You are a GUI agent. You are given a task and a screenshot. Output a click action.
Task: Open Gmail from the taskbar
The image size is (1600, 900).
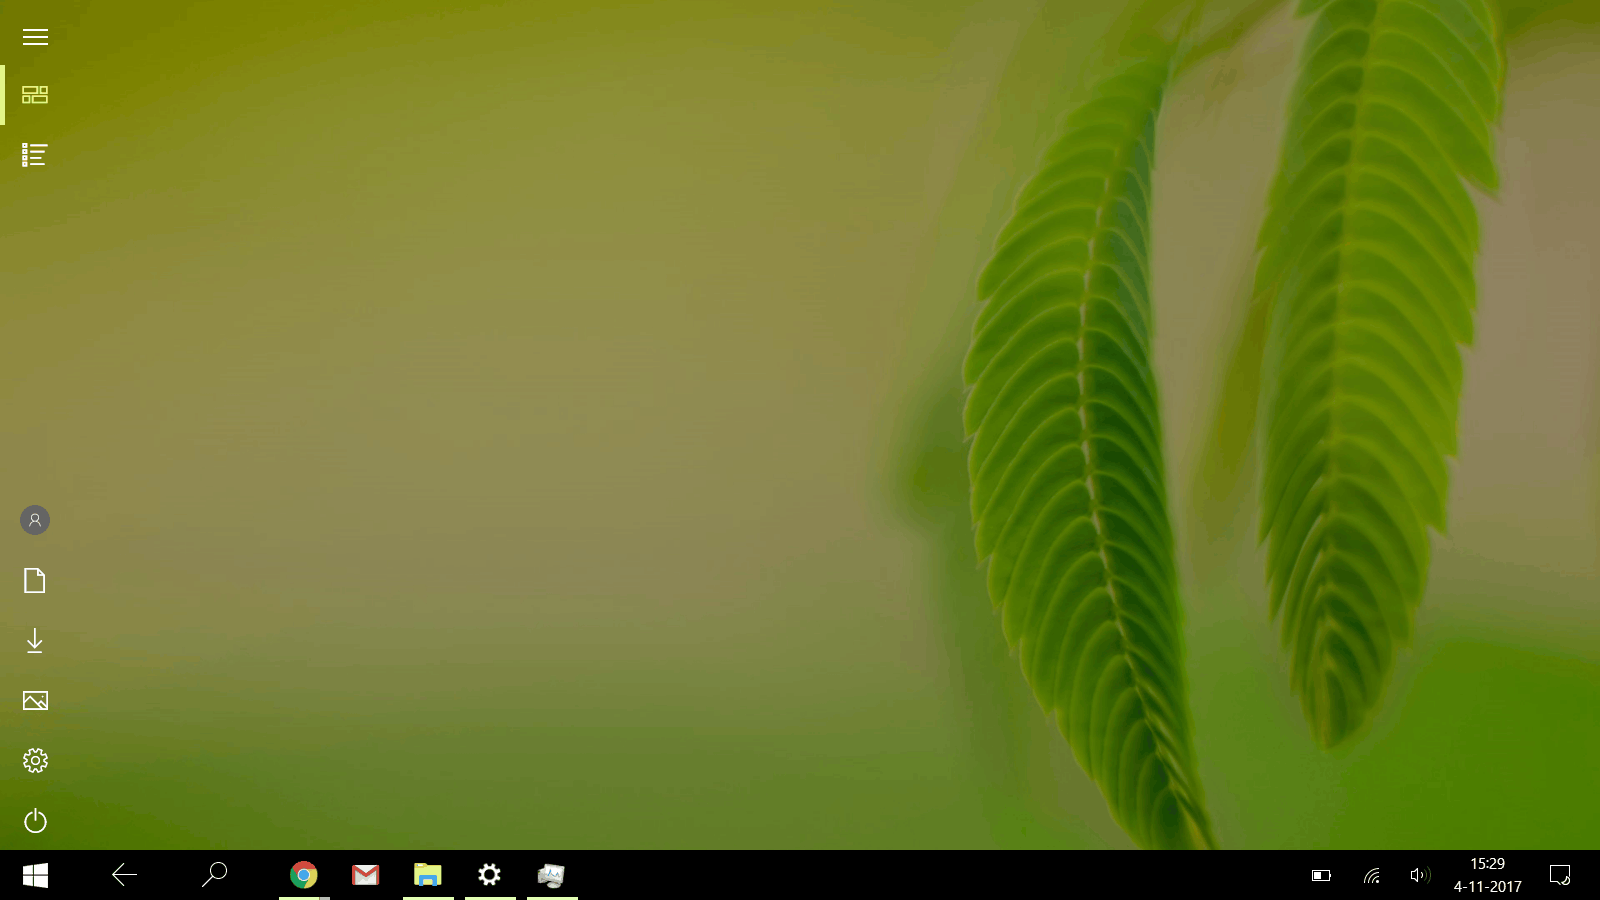[x=366, y=875]
